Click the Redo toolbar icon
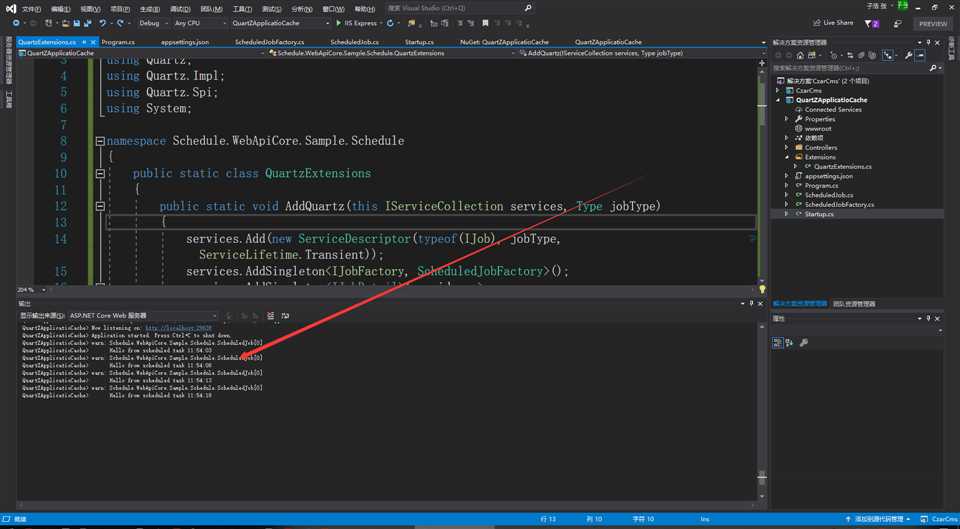The image size is (960, 529). (x=120, y=23)
